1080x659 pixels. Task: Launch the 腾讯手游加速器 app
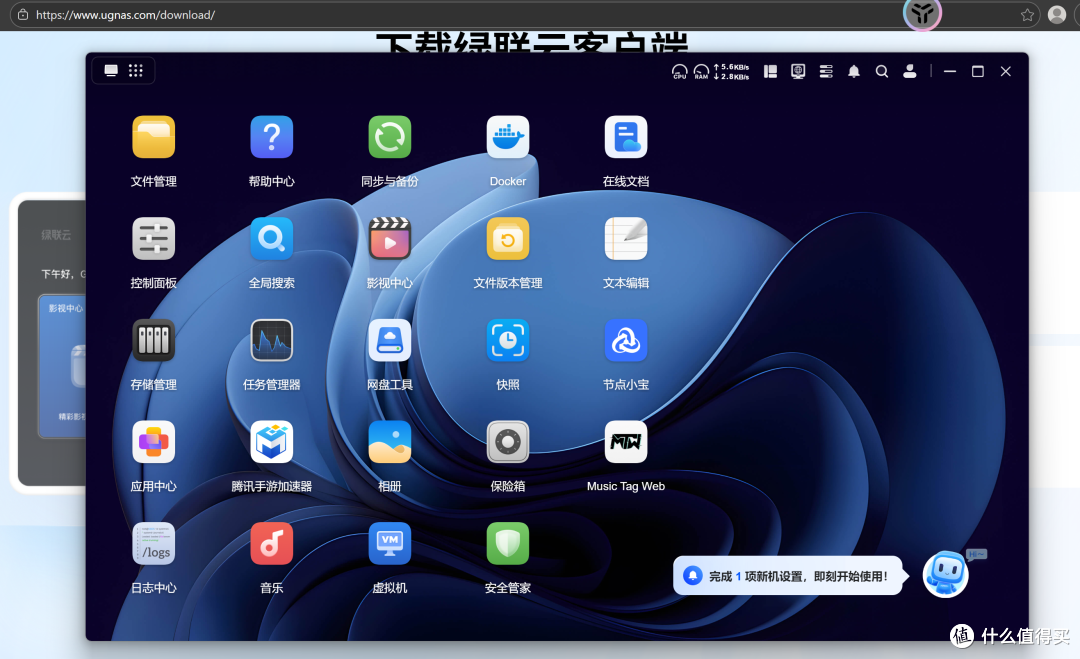coord(271,442)
